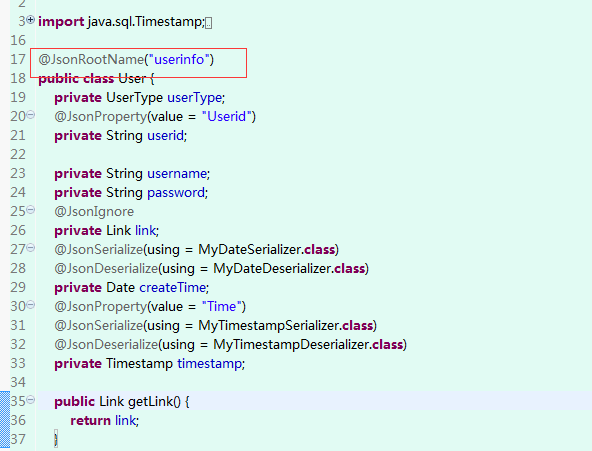This screenshot has width=592, height=451.
Task: Click line number 22 in the gutter
Action: 18,155
